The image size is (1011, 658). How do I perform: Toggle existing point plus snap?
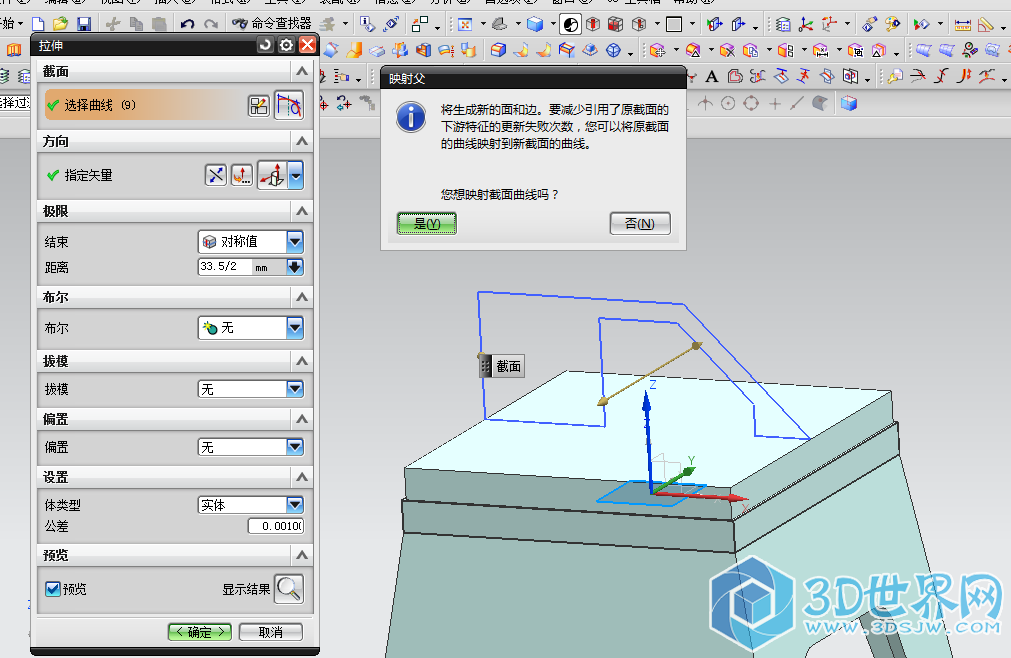tap(775, 103)
